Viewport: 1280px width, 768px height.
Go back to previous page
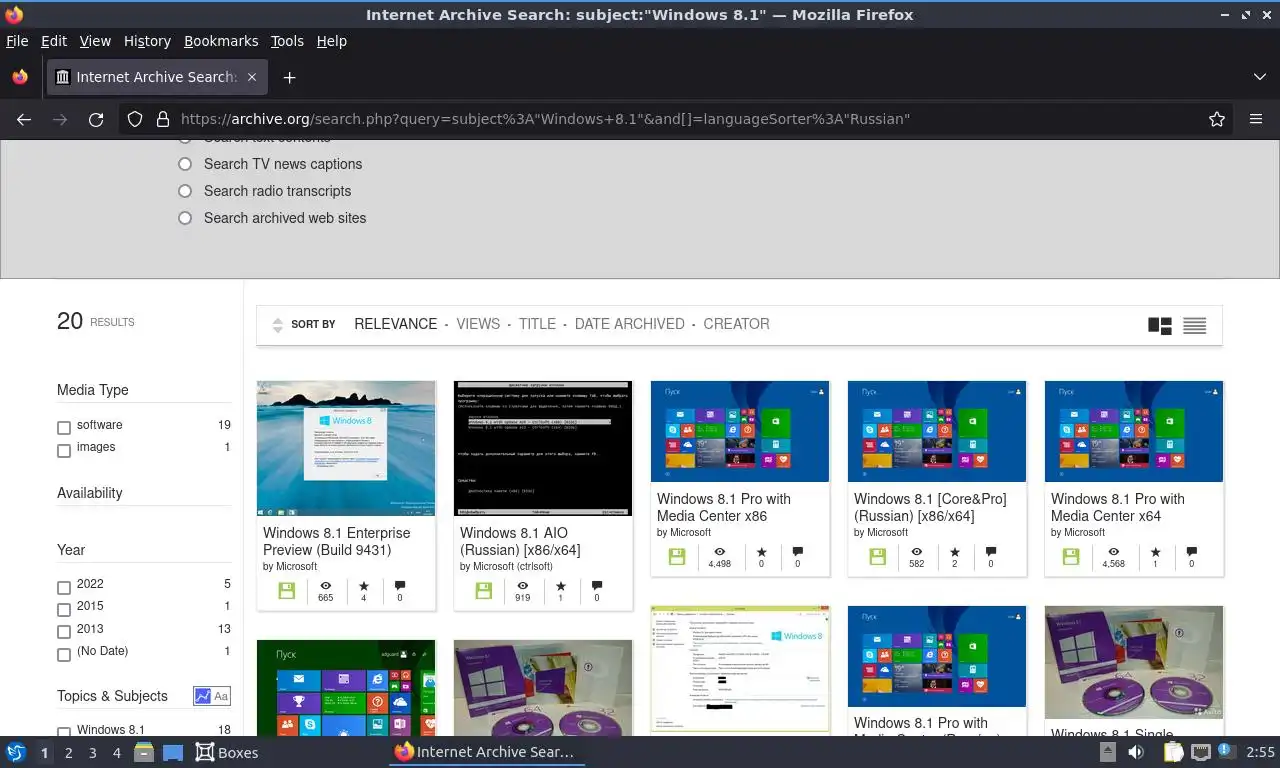coord(24,119)
